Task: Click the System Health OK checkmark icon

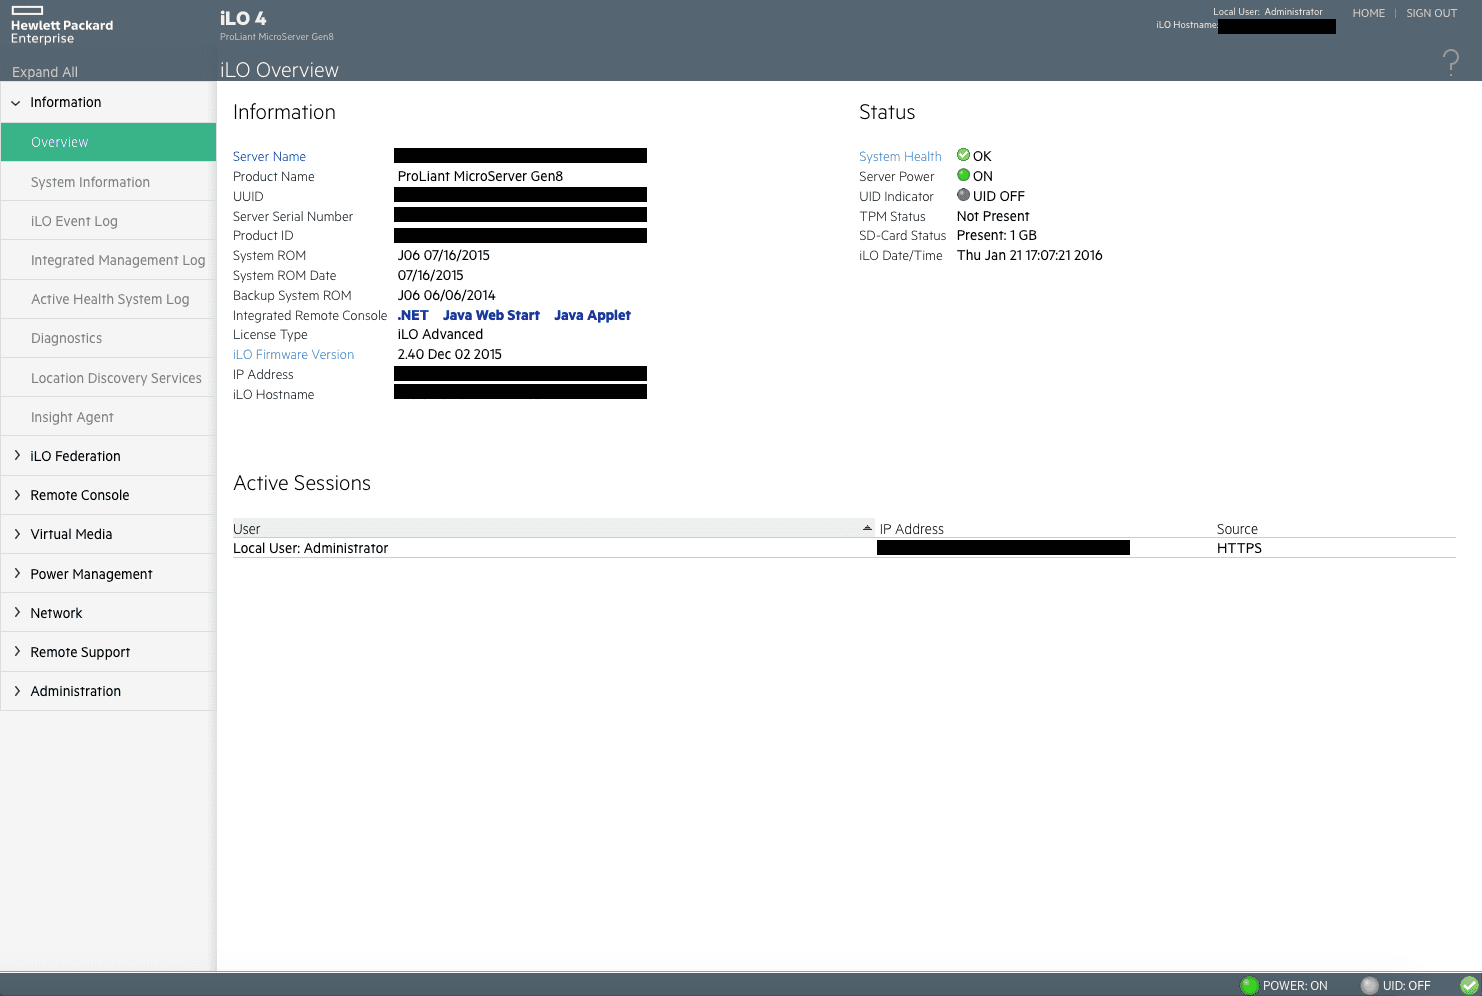Action: coord(963,155)
